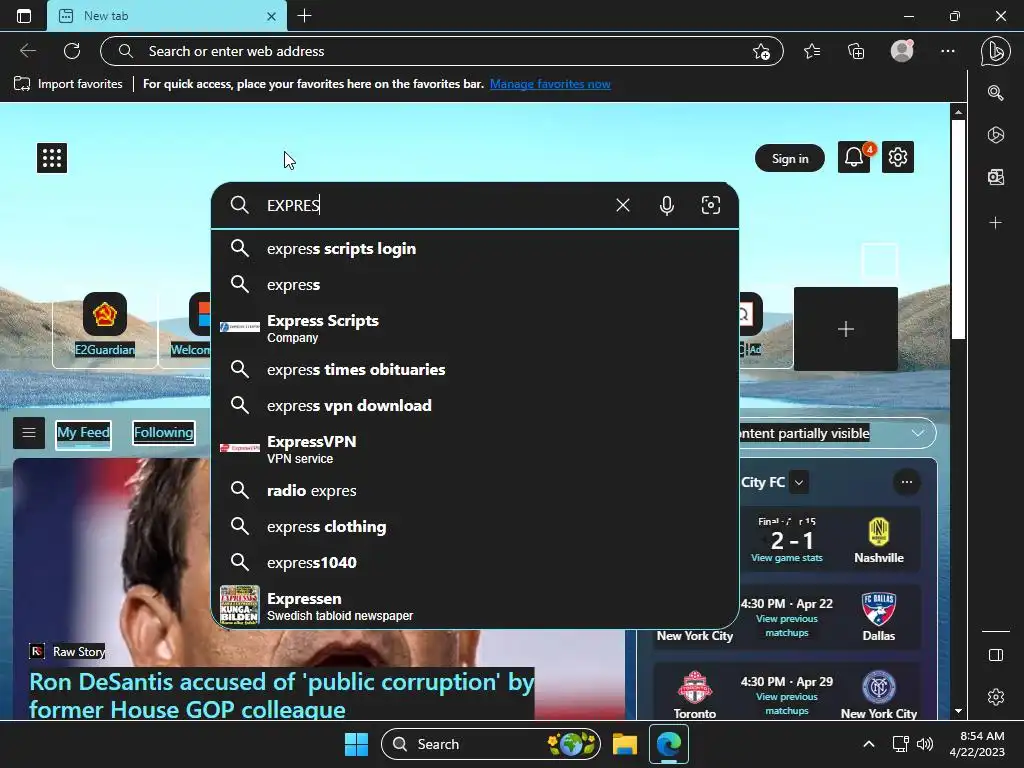Expand the City FC team dropdown
Image resolution: width=1024 pixels, height=768 pixels.
point(799,483)
